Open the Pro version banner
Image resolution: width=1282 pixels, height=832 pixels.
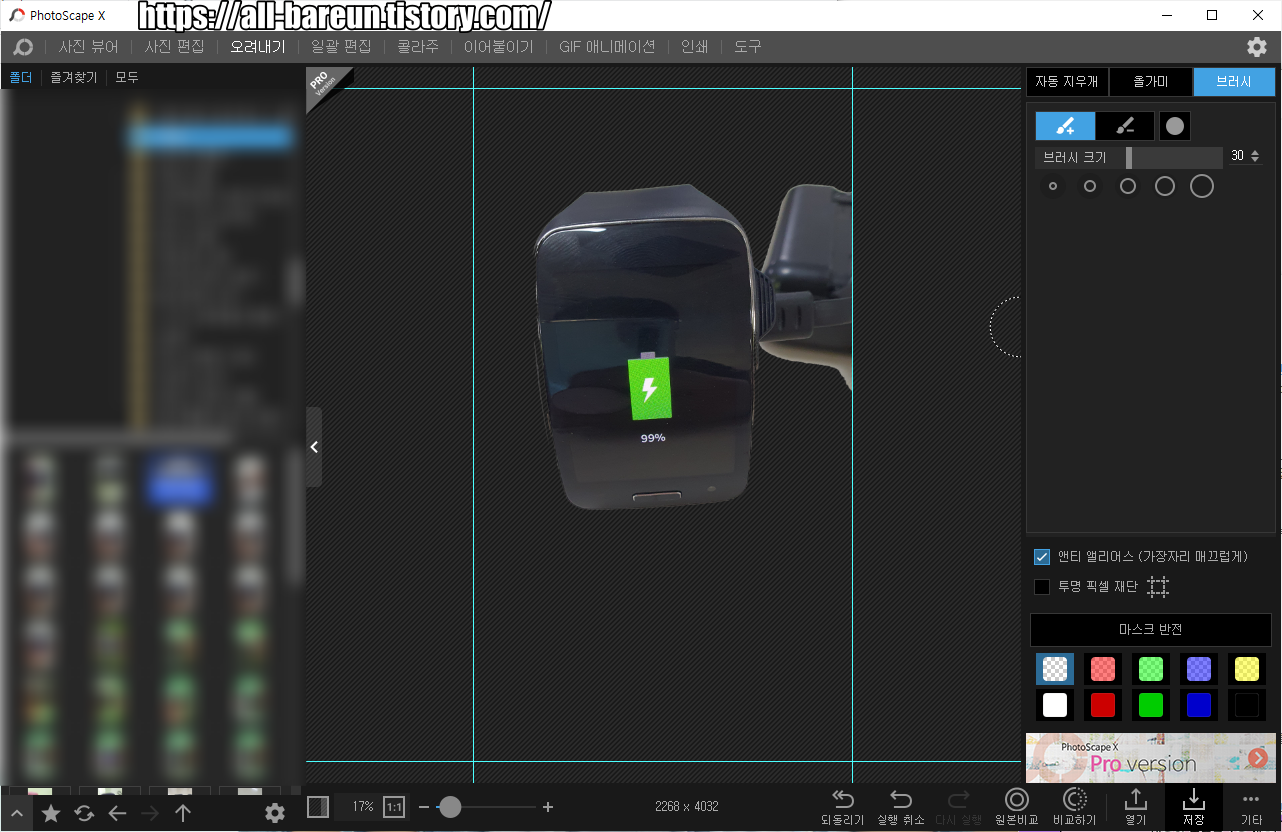(x=1151, y=758)
